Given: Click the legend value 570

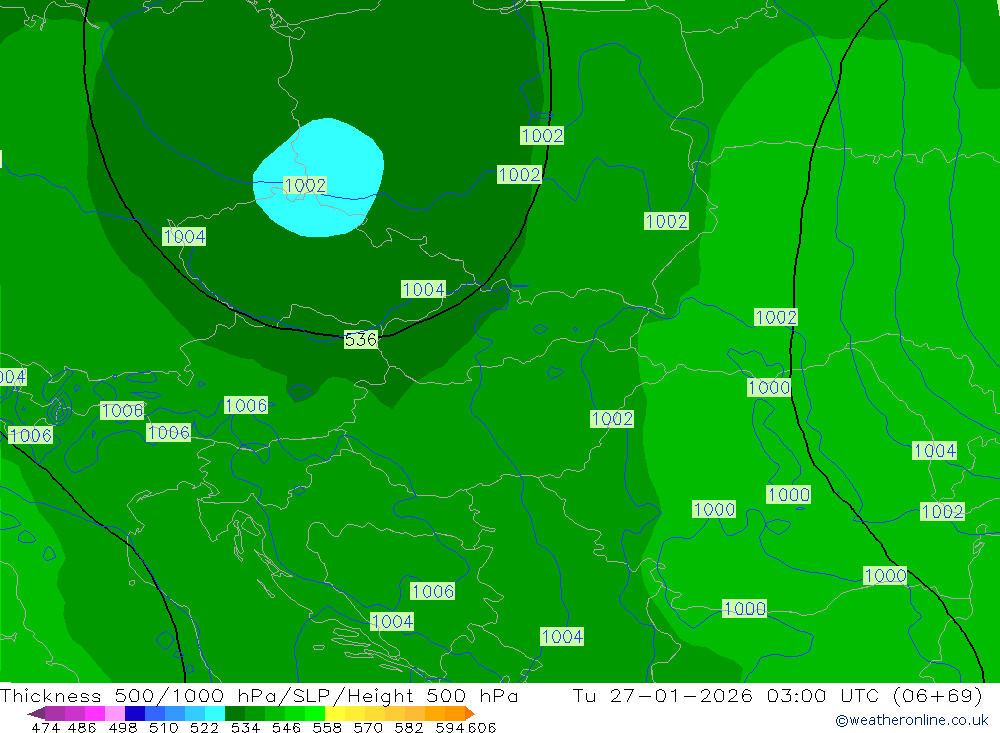Looking at the screenshot, I should click(x=367, y=727).
